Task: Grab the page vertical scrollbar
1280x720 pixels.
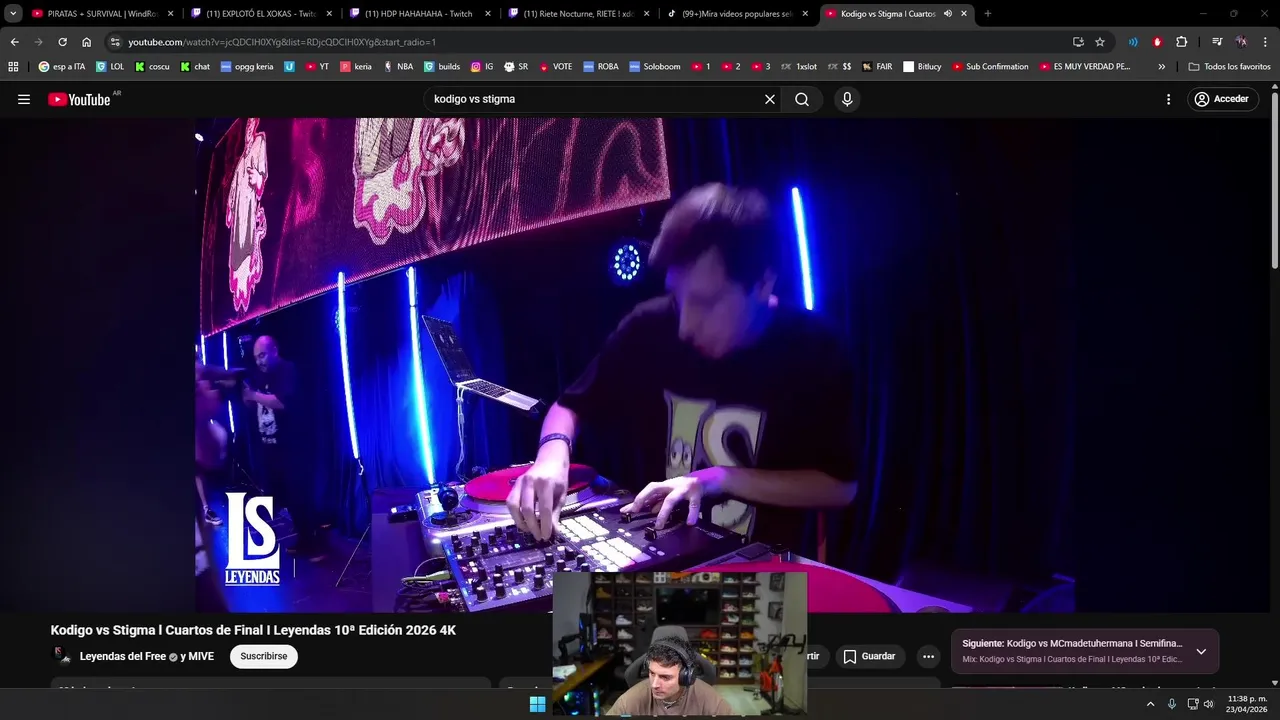Action: tap(1274, 180)
